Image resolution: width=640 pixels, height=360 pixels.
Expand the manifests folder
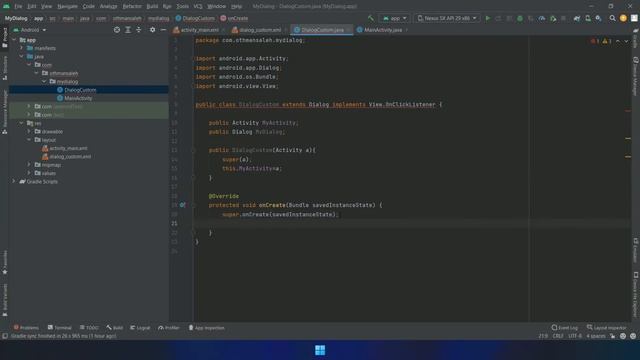[x=22, y=48]
